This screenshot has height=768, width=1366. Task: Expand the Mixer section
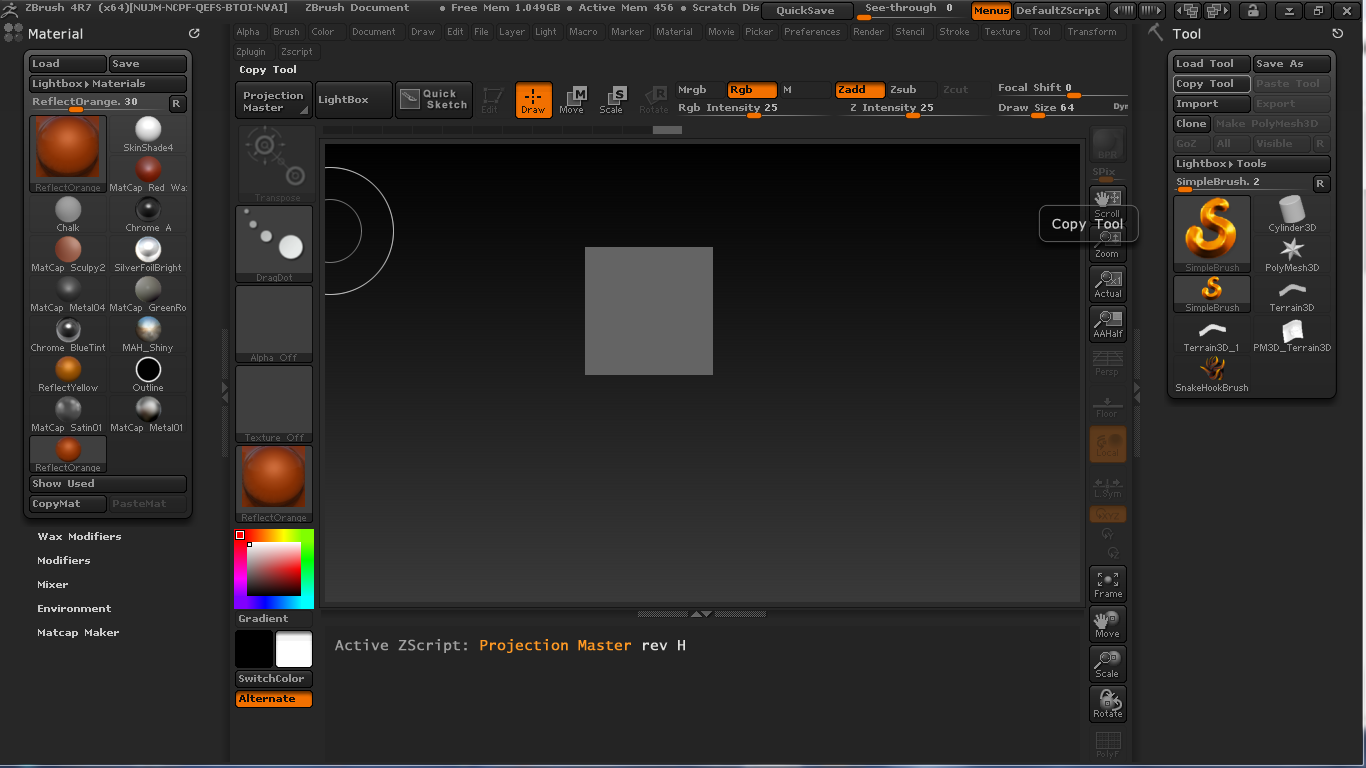(x=53, y=585)
